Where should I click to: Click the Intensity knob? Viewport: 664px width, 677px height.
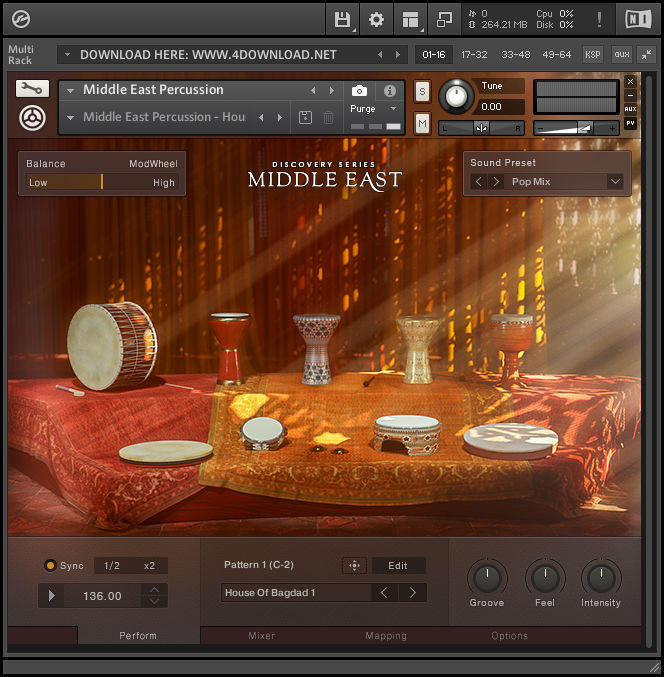click(601, 579)
